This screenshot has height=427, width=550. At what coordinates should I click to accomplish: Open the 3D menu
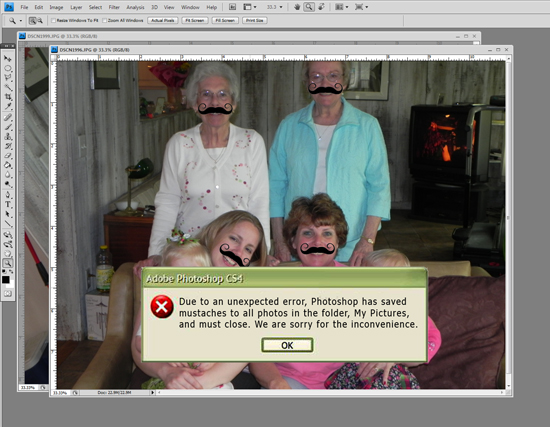pyautogui.click(x=154, y=7)
